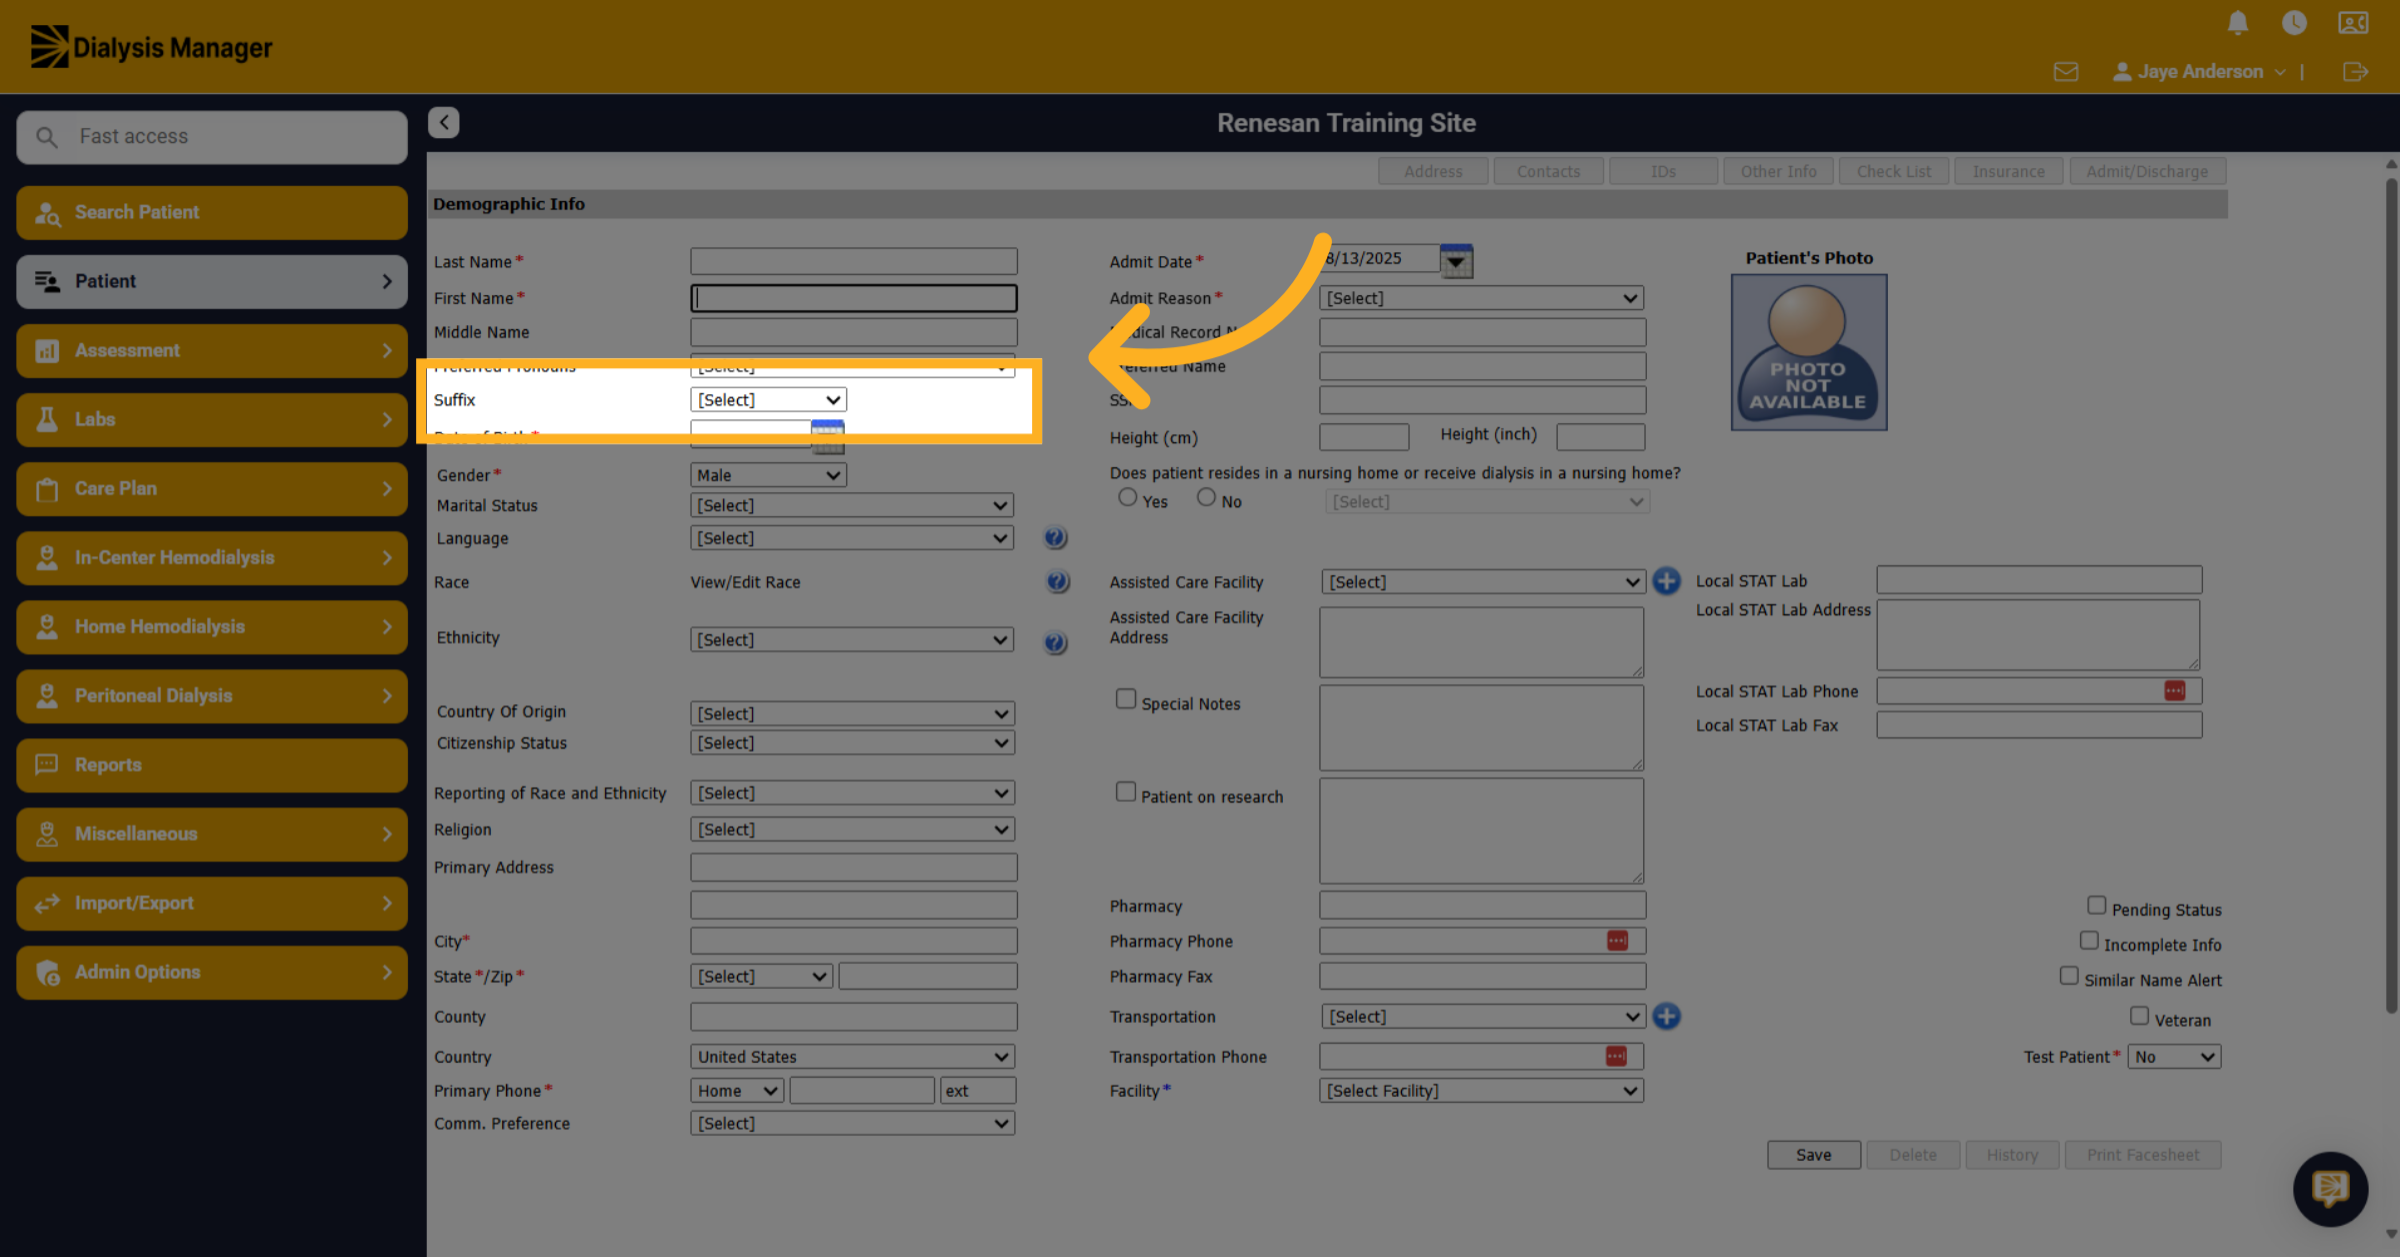Open the Admit Reason dropdown
2400x1257 pixels.
click(1481, 298)
